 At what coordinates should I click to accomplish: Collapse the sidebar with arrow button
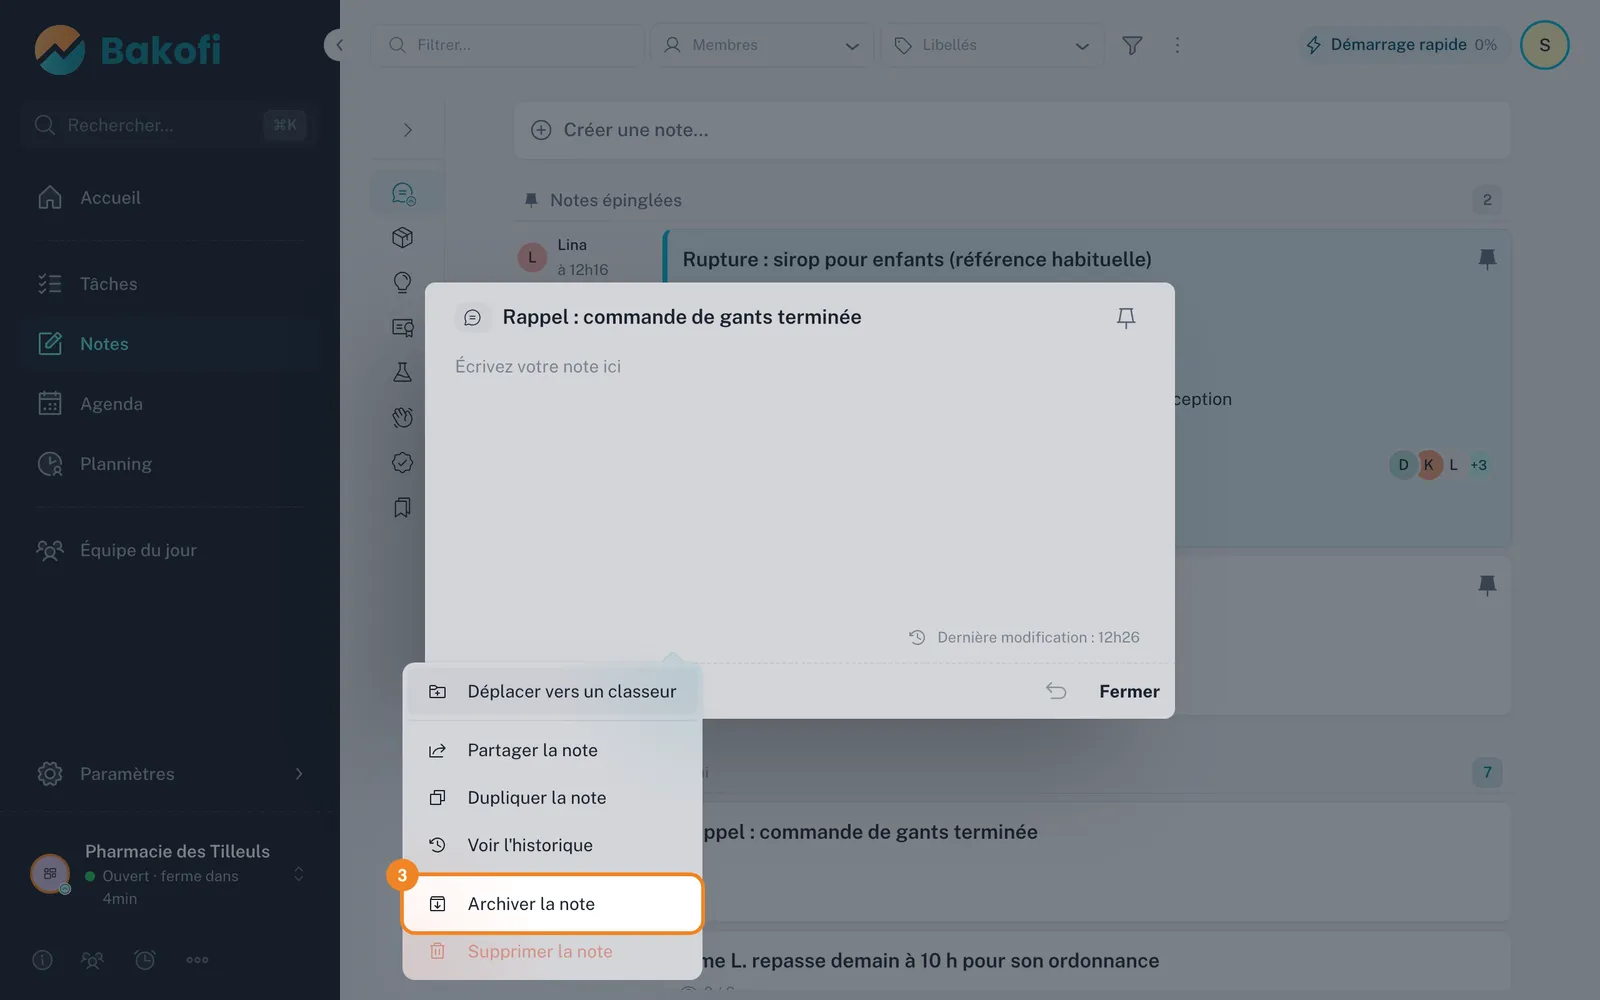[x=339, y=45]
